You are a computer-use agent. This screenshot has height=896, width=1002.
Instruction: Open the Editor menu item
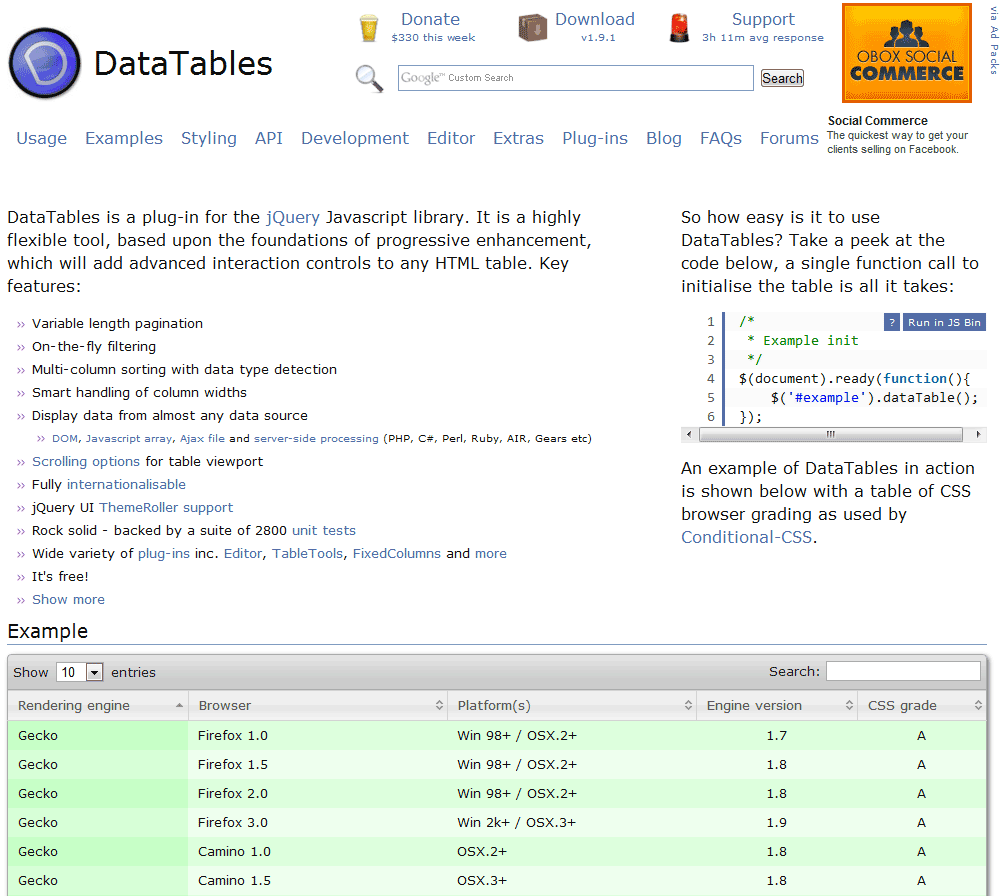[x=451, y=139]
